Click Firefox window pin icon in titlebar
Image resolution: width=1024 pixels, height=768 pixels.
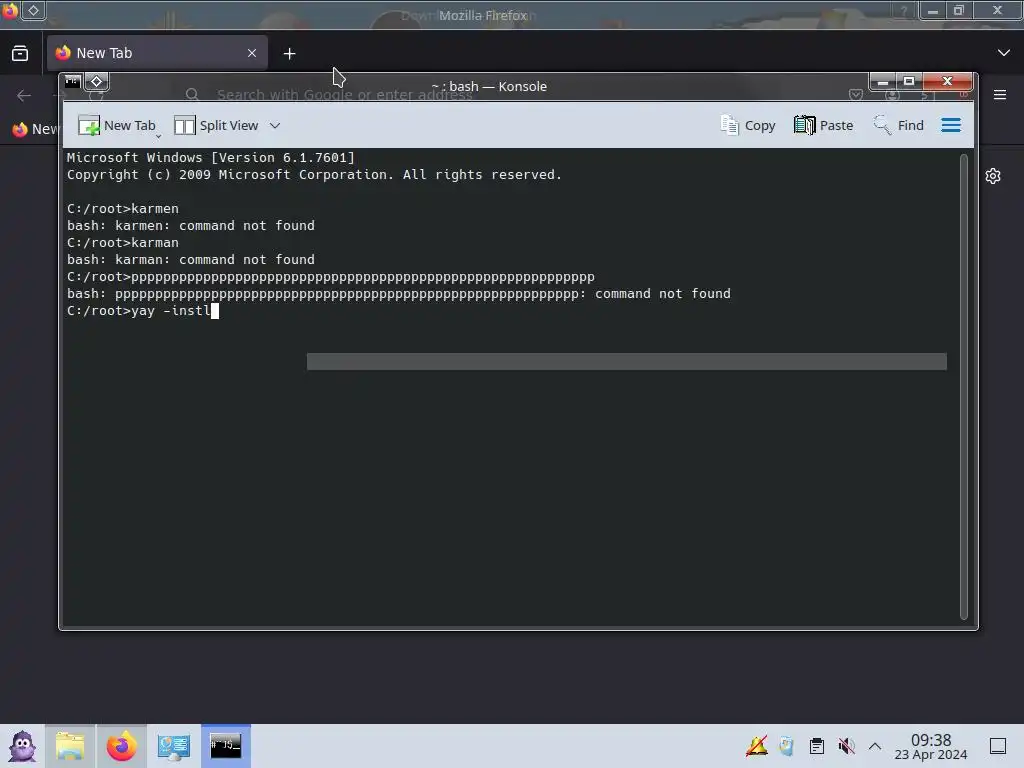[33, 10]
